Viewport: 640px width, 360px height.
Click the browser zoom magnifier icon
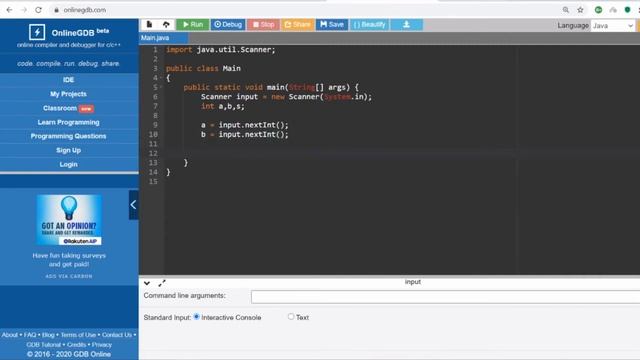point(566,10)
